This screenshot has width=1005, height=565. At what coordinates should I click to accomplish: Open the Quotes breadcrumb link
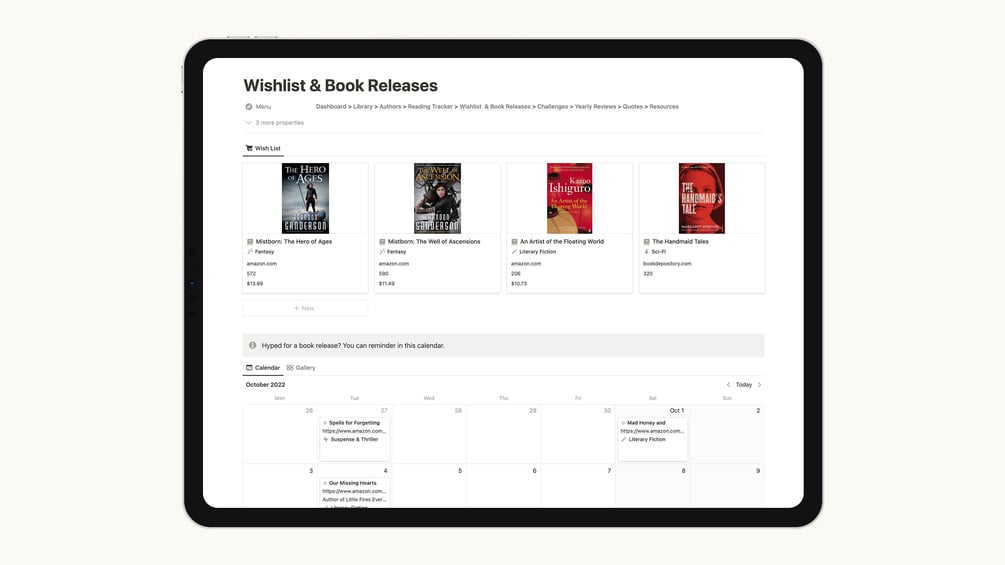point(633,107)
